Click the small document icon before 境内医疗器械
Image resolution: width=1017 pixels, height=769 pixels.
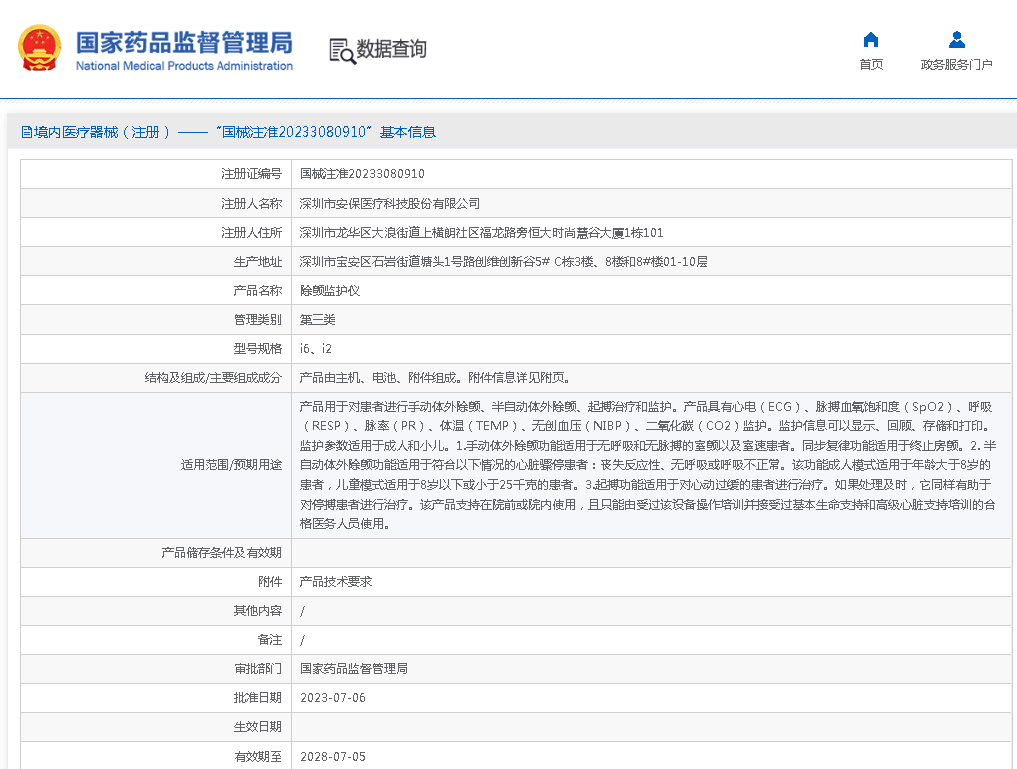27,132
